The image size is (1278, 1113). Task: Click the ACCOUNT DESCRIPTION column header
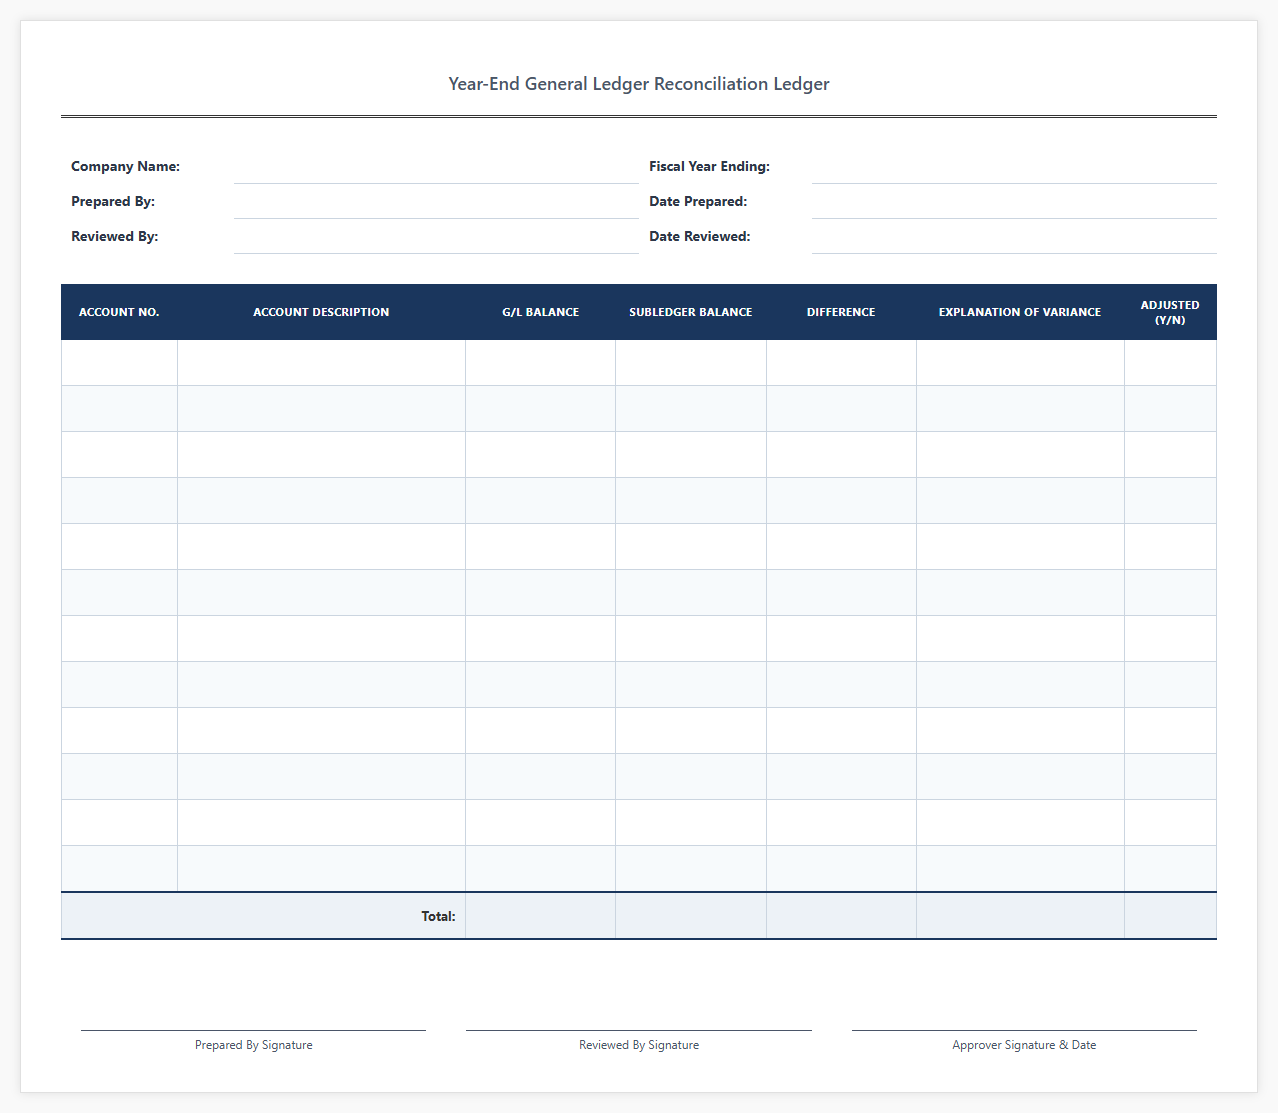click(x=321, y=312)
